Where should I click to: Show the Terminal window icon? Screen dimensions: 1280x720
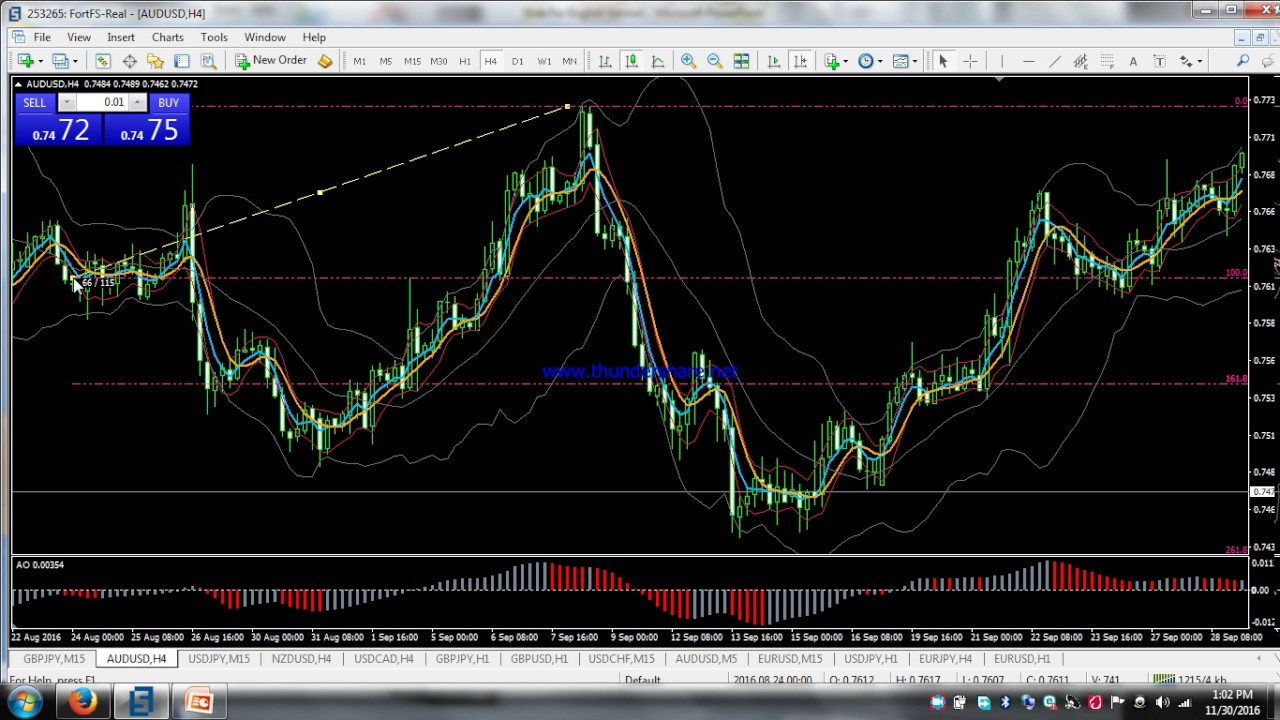182,61
